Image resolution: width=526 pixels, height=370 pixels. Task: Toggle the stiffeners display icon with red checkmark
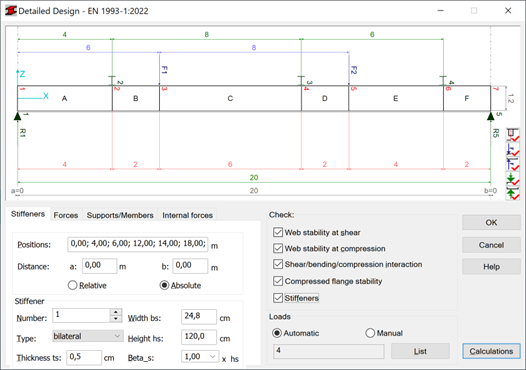pos(512,135)
